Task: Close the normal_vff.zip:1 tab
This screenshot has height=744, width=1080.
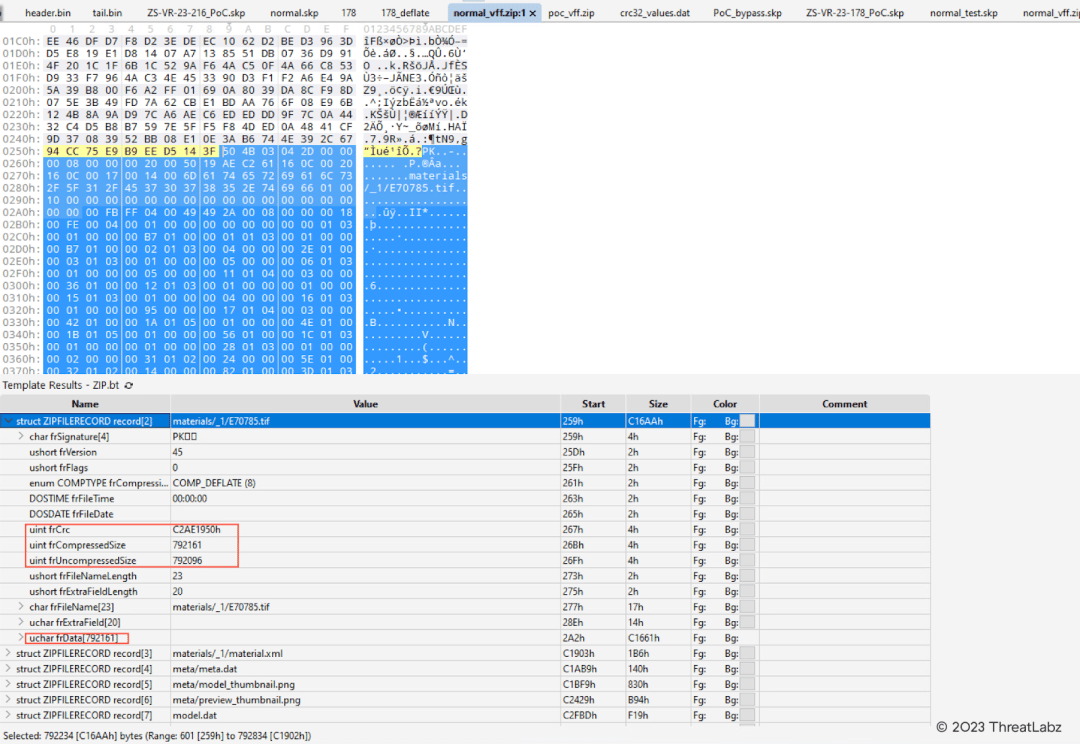Action: click(531, 13)
